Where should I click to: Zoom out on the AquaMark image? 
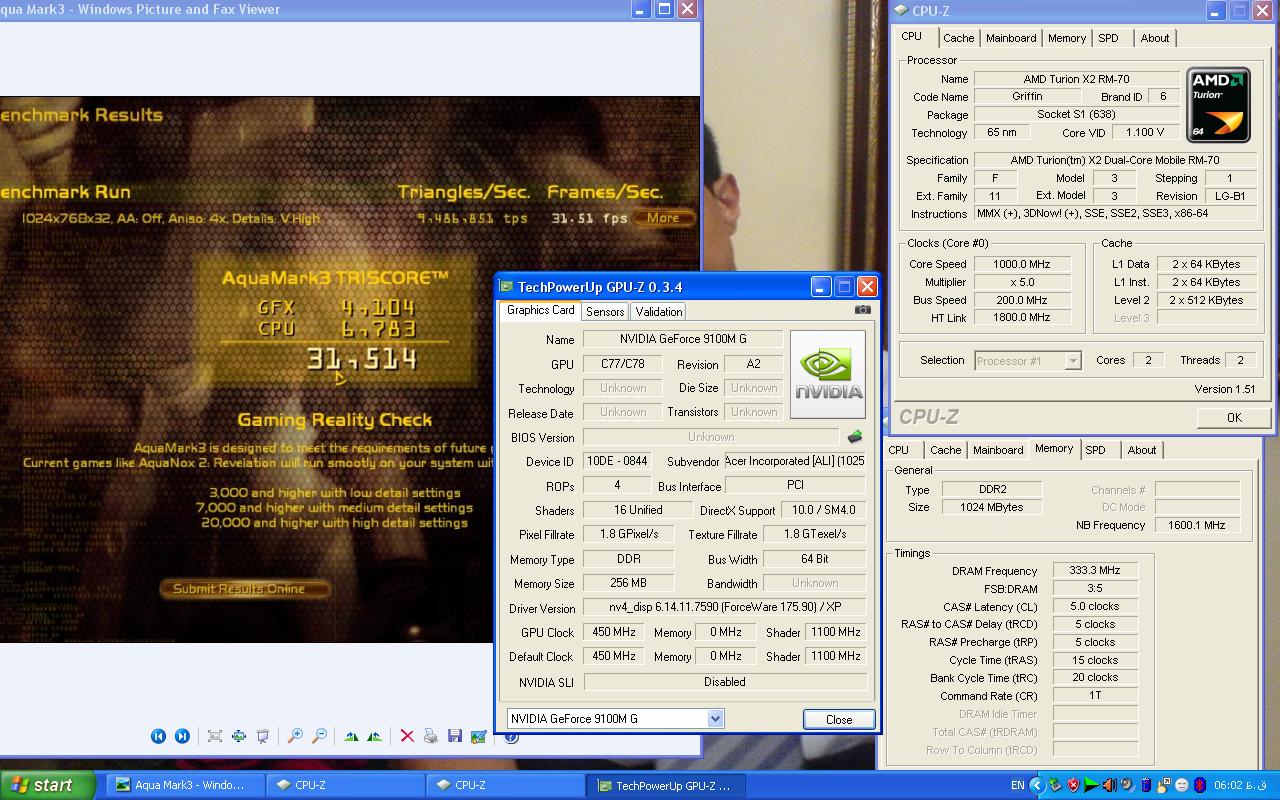click(x=319, y=736)
